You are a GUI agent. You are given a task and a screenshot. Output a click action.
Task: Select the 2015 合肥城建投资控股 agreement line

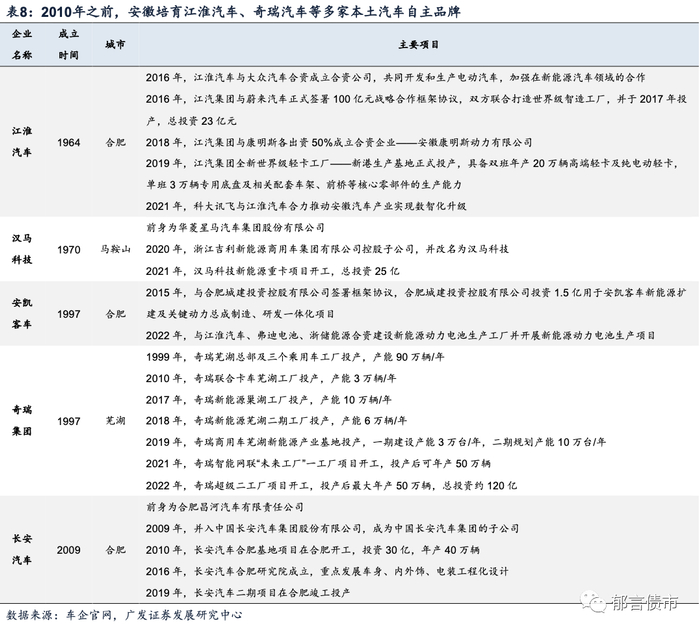[416, 292]
